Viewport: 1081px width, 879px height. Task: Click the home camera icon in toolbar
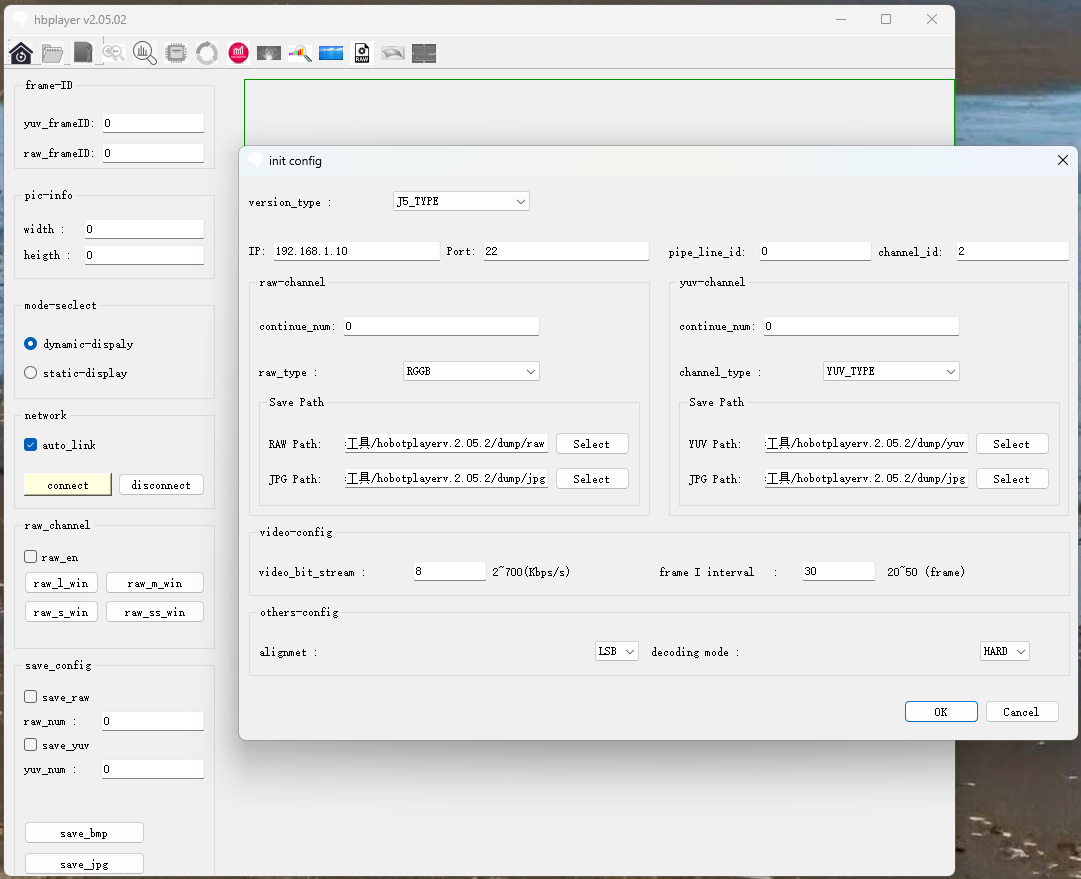21,53
